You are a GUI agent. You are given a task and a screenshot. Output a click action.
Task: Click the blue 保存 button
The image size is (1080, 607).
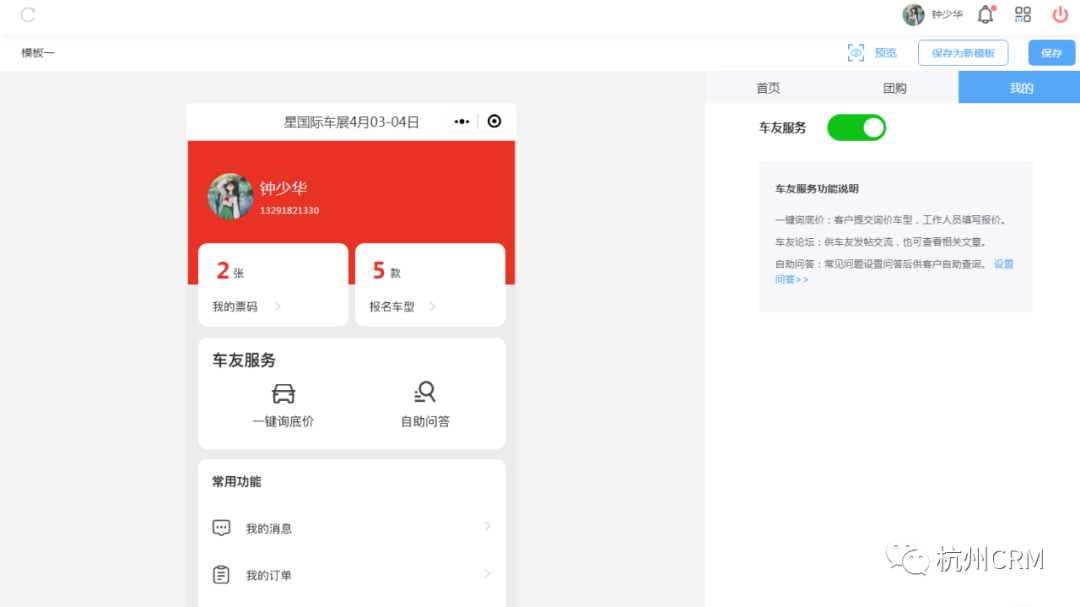pos(1051,53)
